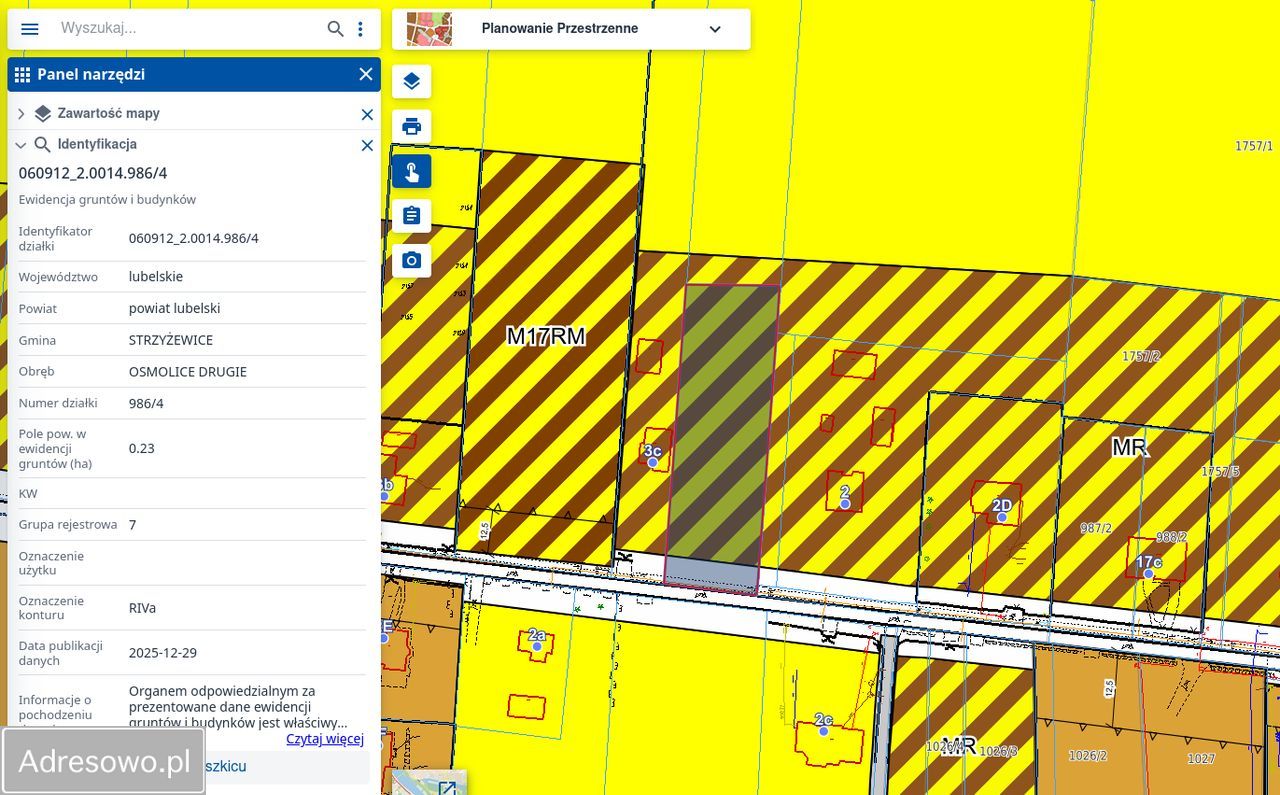Collapse the Identyfikacja section
The width and height of the screenshot is (1280, 795).
pos(21,145)
